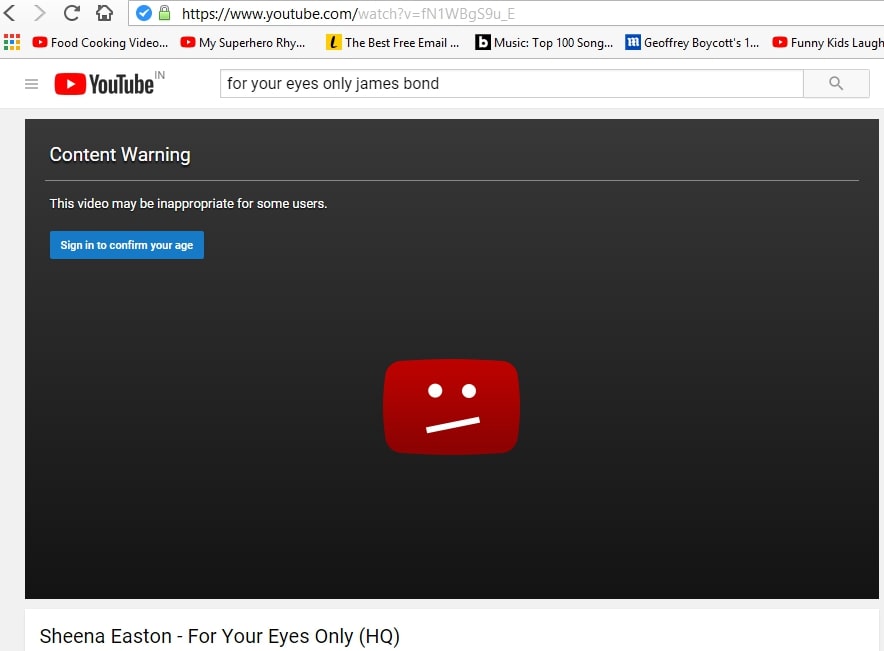884x651 pixels.
Task: Click the magnifier search button
Action: [x=836, y=83]
